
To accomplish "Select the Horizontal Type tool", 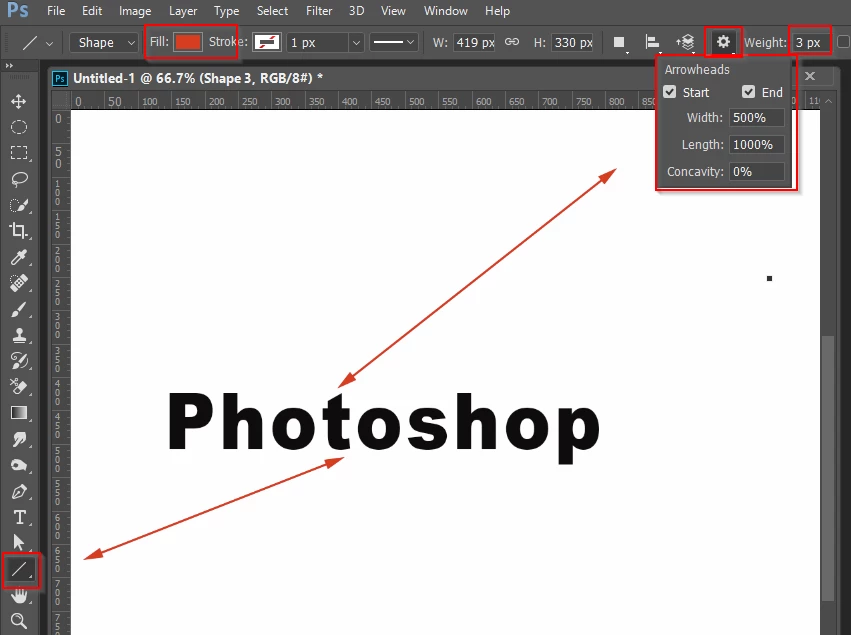I will click(x=19, y=517).
